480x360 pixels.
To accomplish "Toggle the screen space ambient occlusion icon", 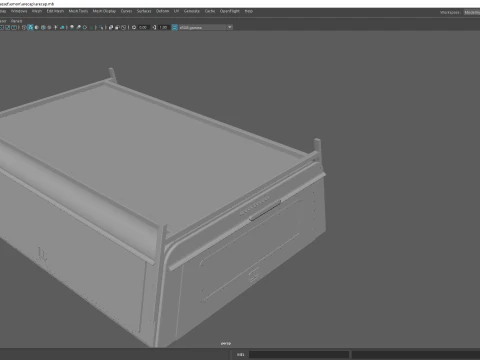I will coord(72,27).
